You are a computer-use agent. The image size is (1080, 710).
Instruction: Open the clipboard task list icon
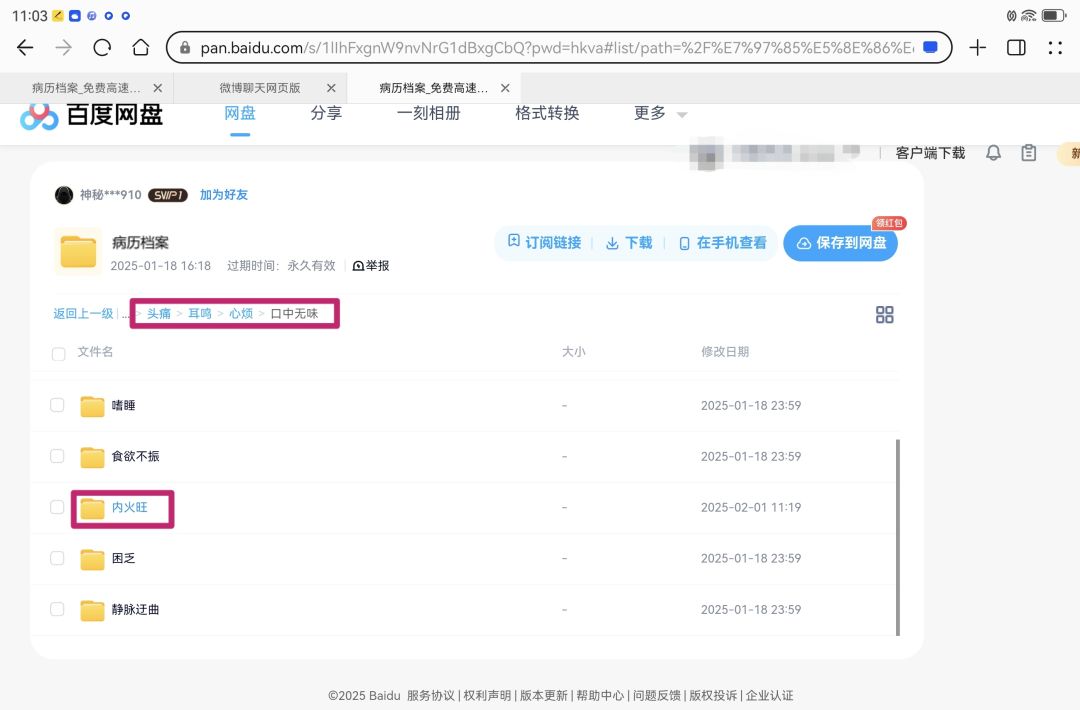(x=1028, y=153)
